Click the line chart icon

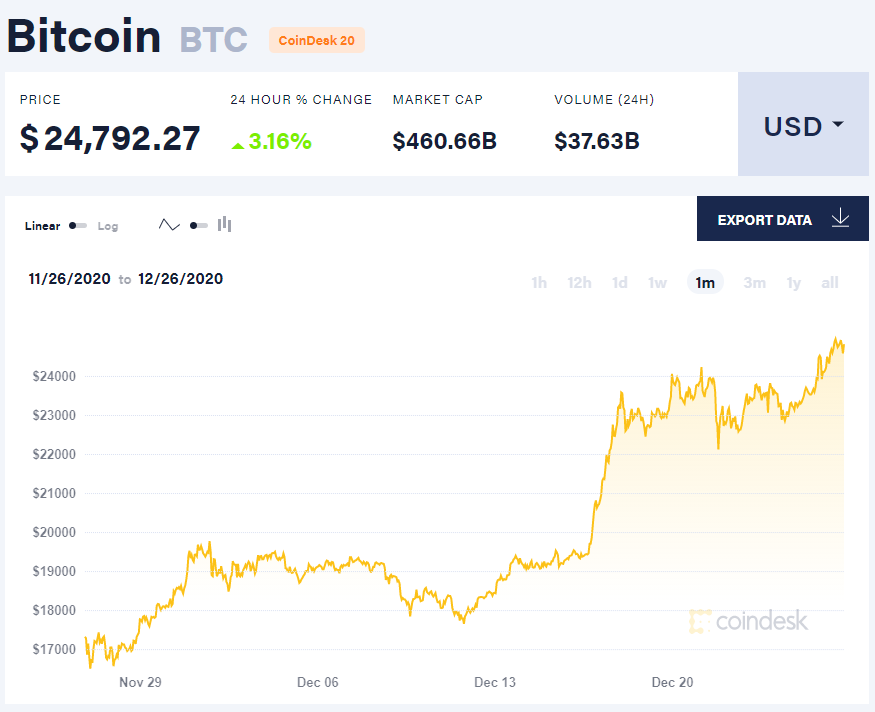(169, 225)
